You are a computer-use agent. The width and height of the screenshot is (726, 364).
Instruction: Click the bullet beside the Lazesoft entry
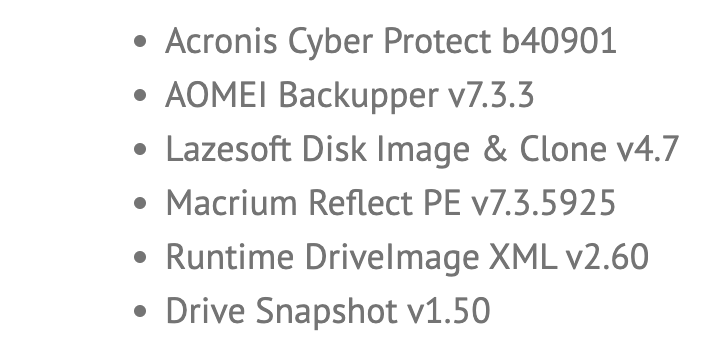[140, 150]
